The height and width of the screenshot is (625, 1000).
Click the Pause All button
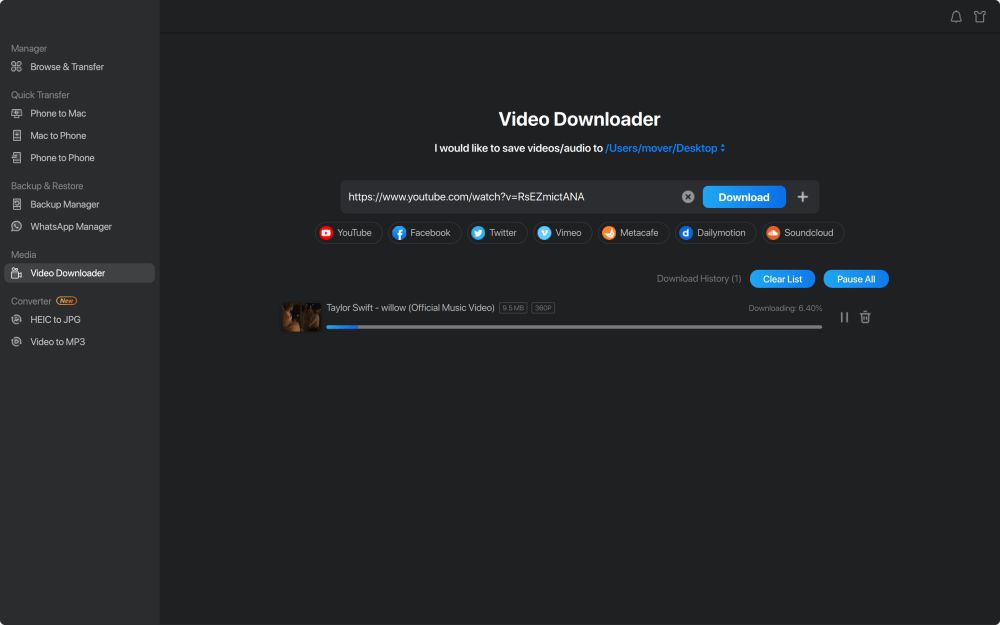click(x=856, y=279)
